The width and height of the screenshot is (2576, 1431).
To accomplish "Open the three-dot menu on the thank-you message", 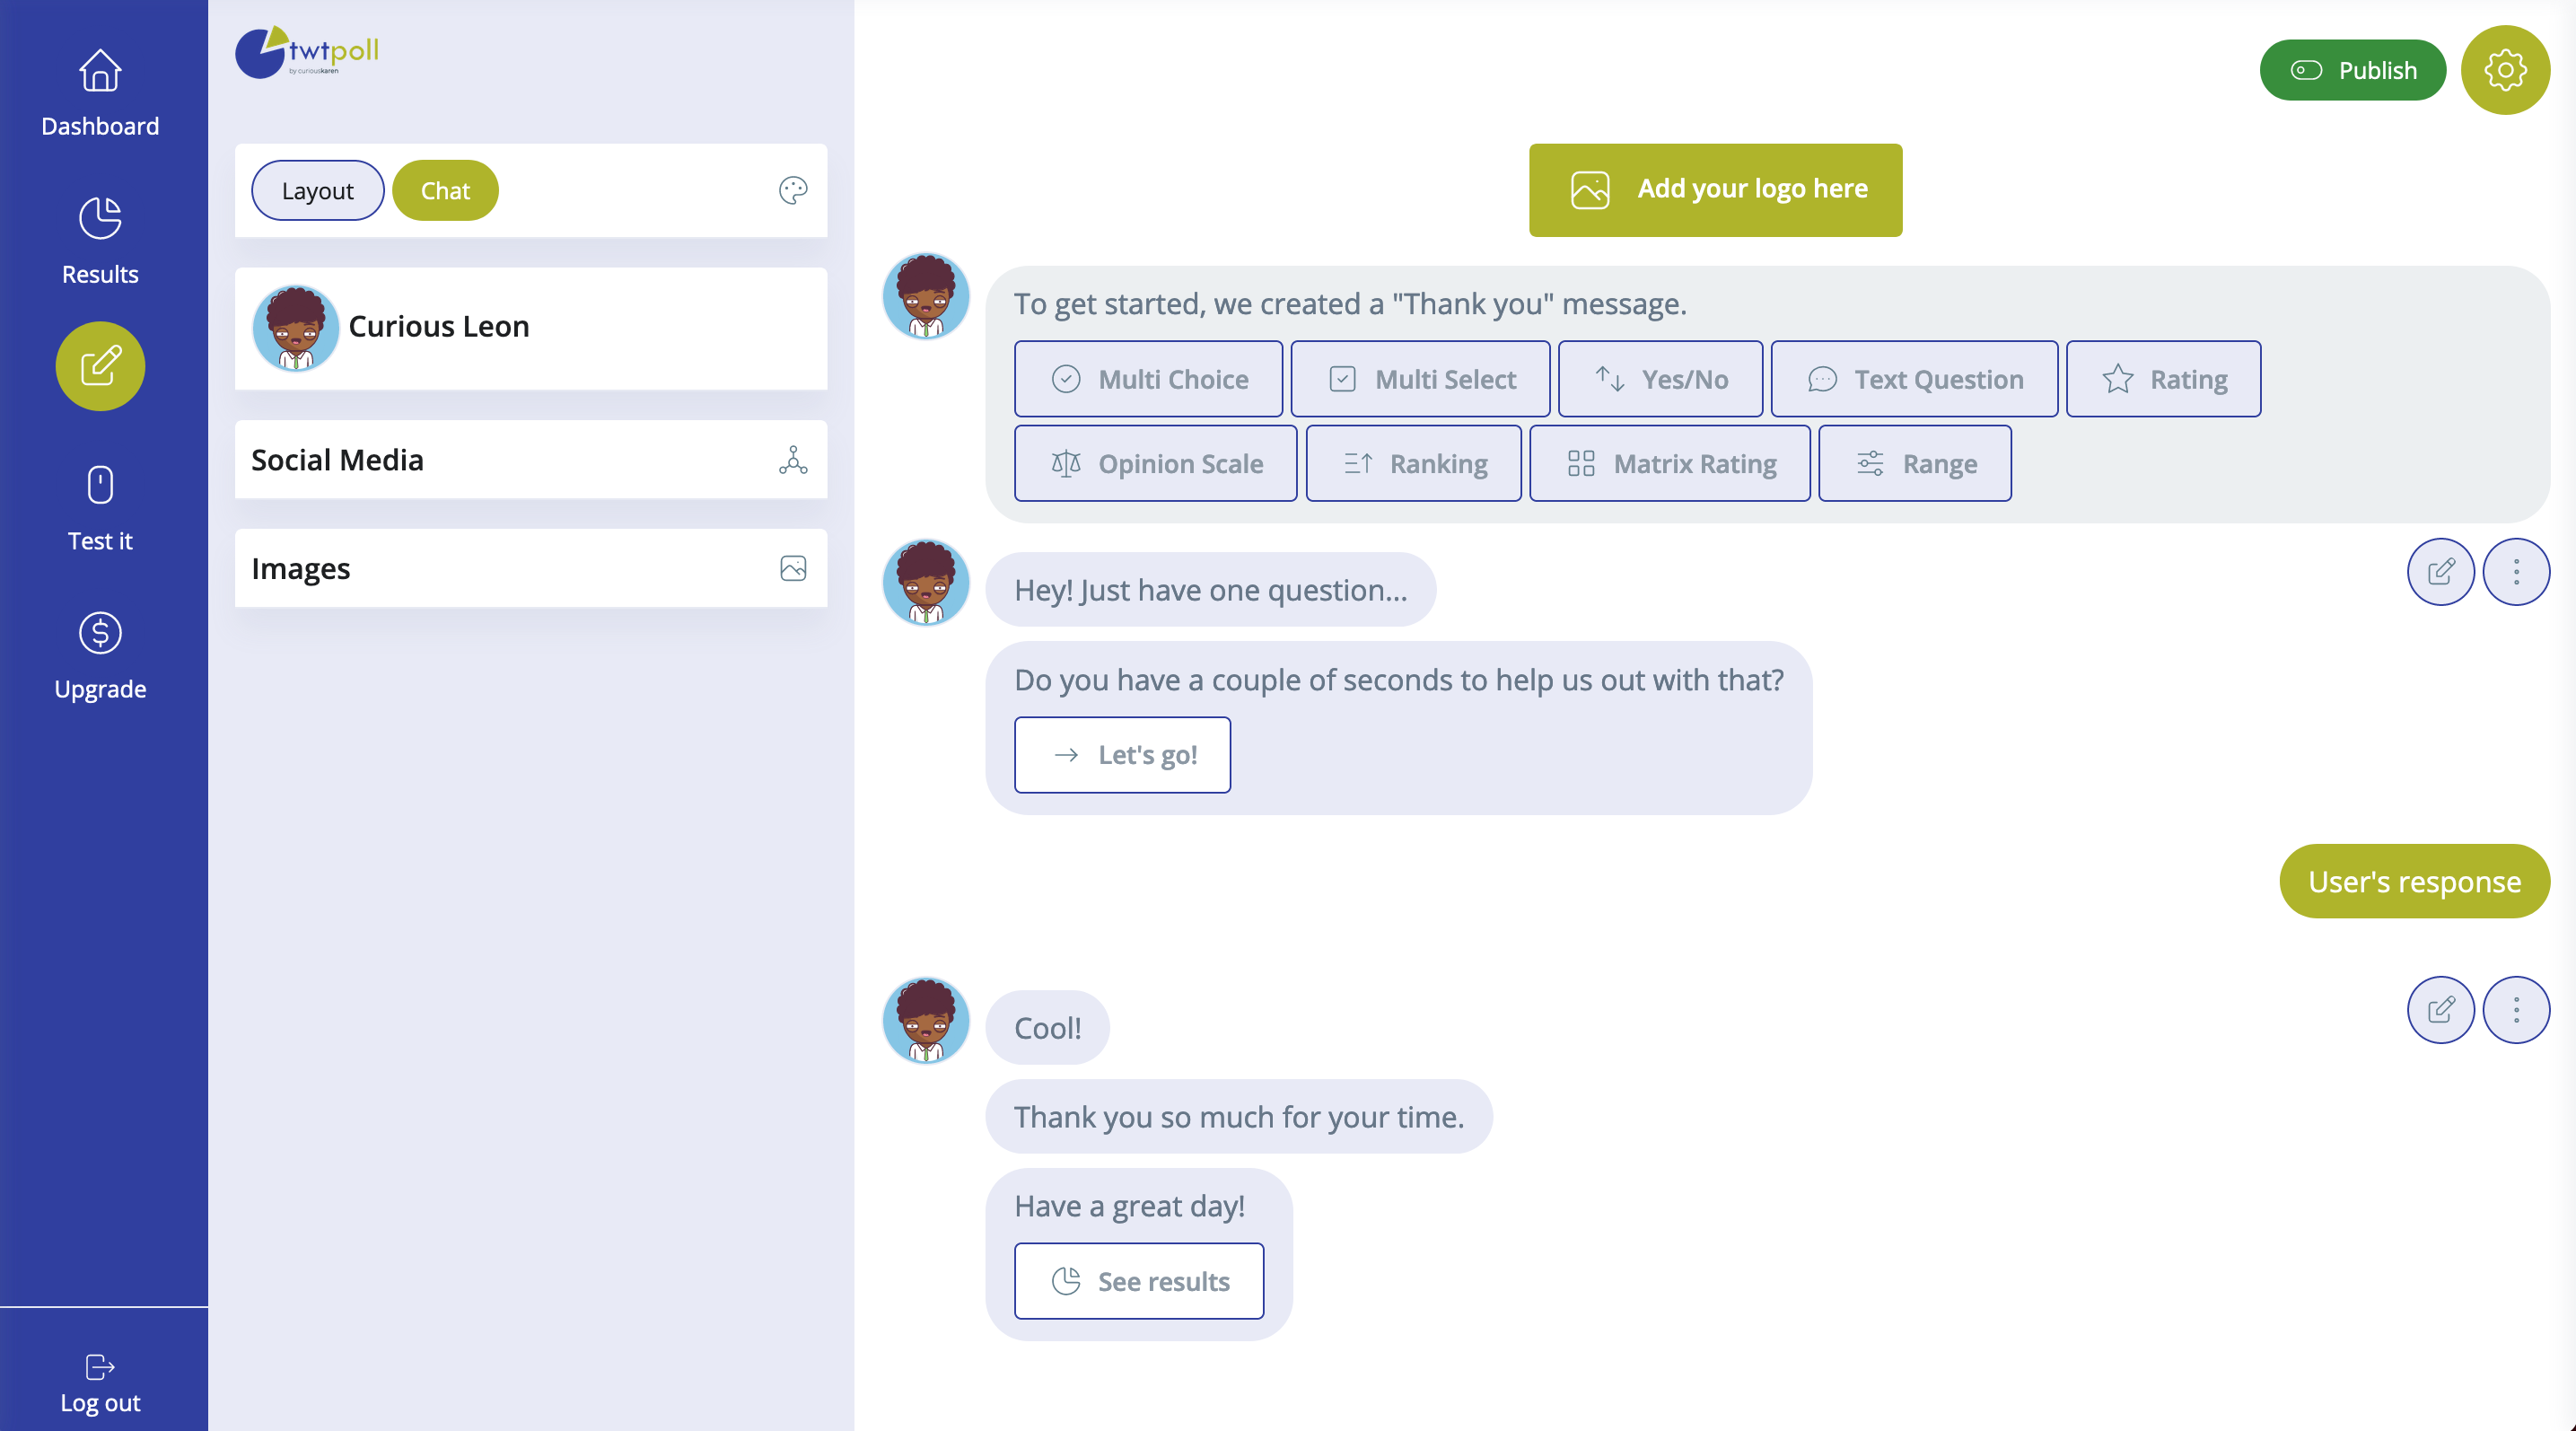I will 2517,1010.
